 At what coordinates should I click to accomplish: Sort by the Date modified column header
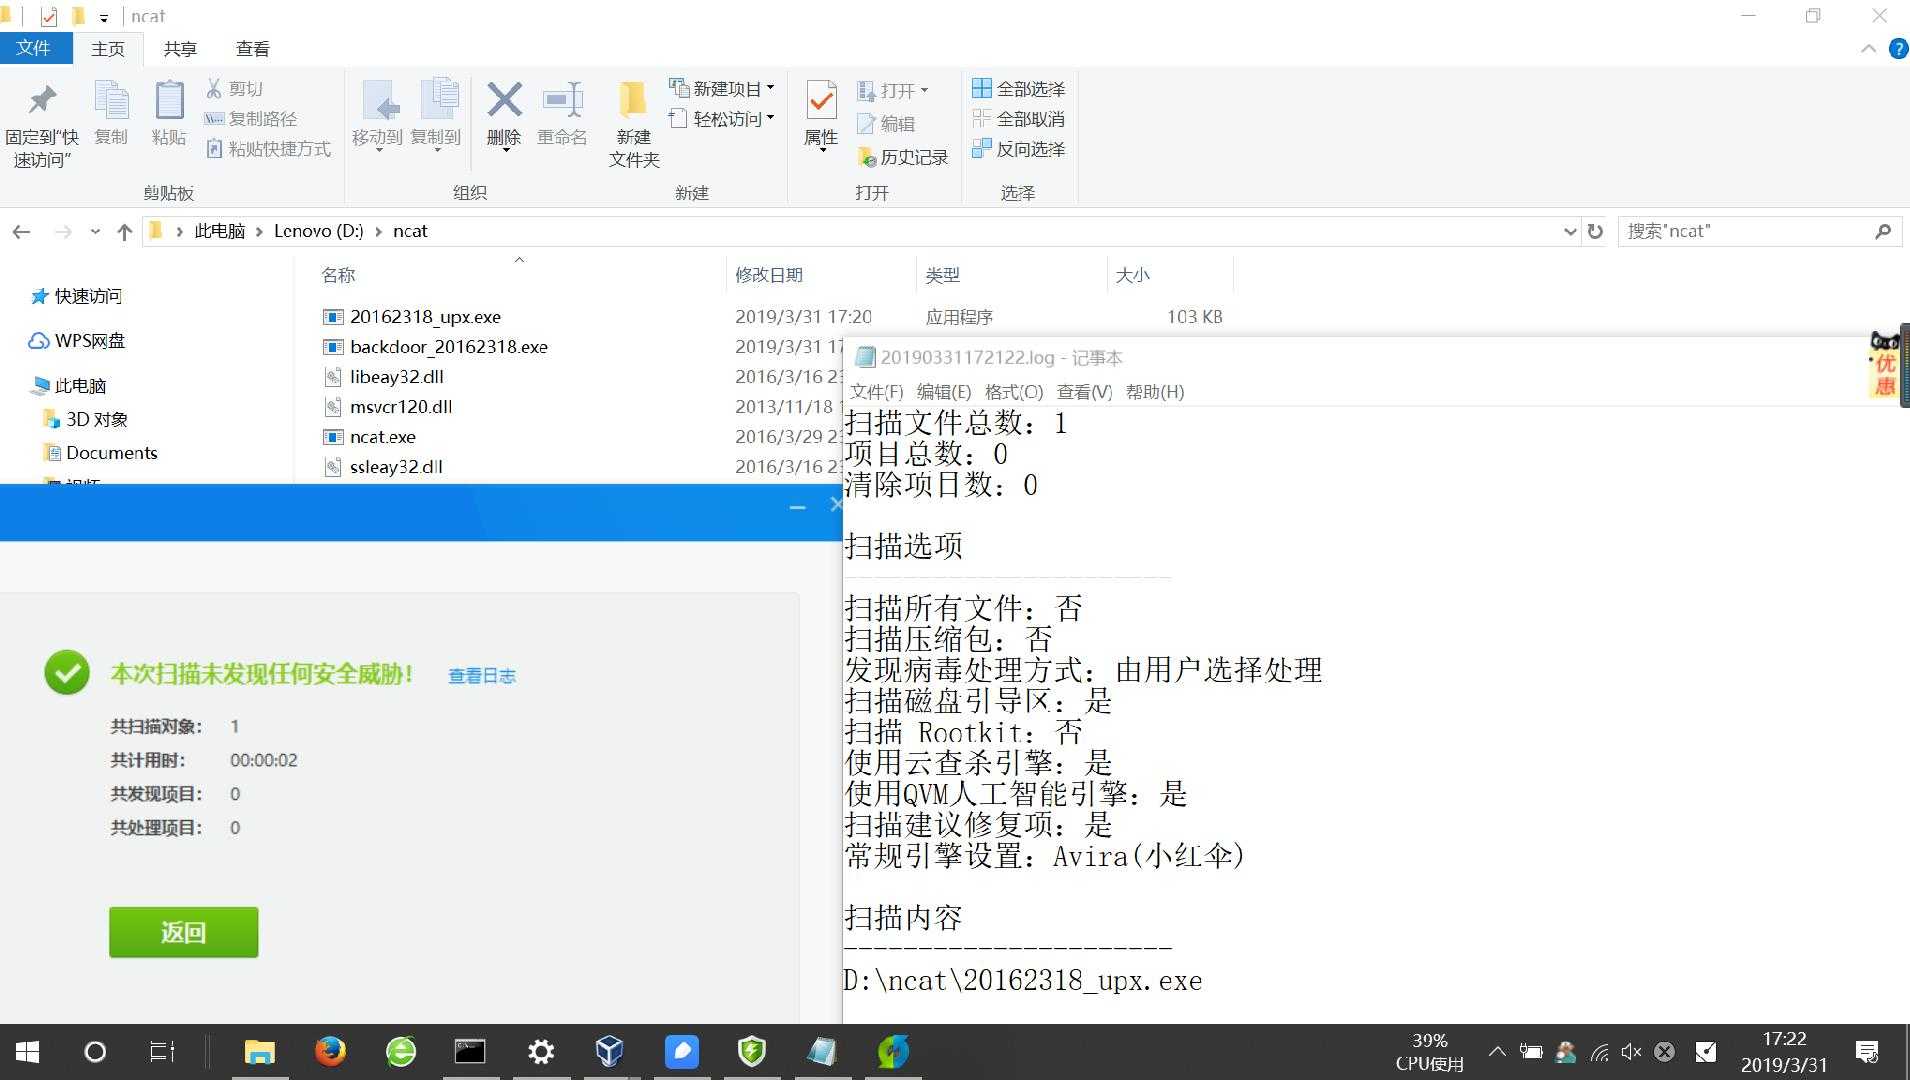point(768,275)
